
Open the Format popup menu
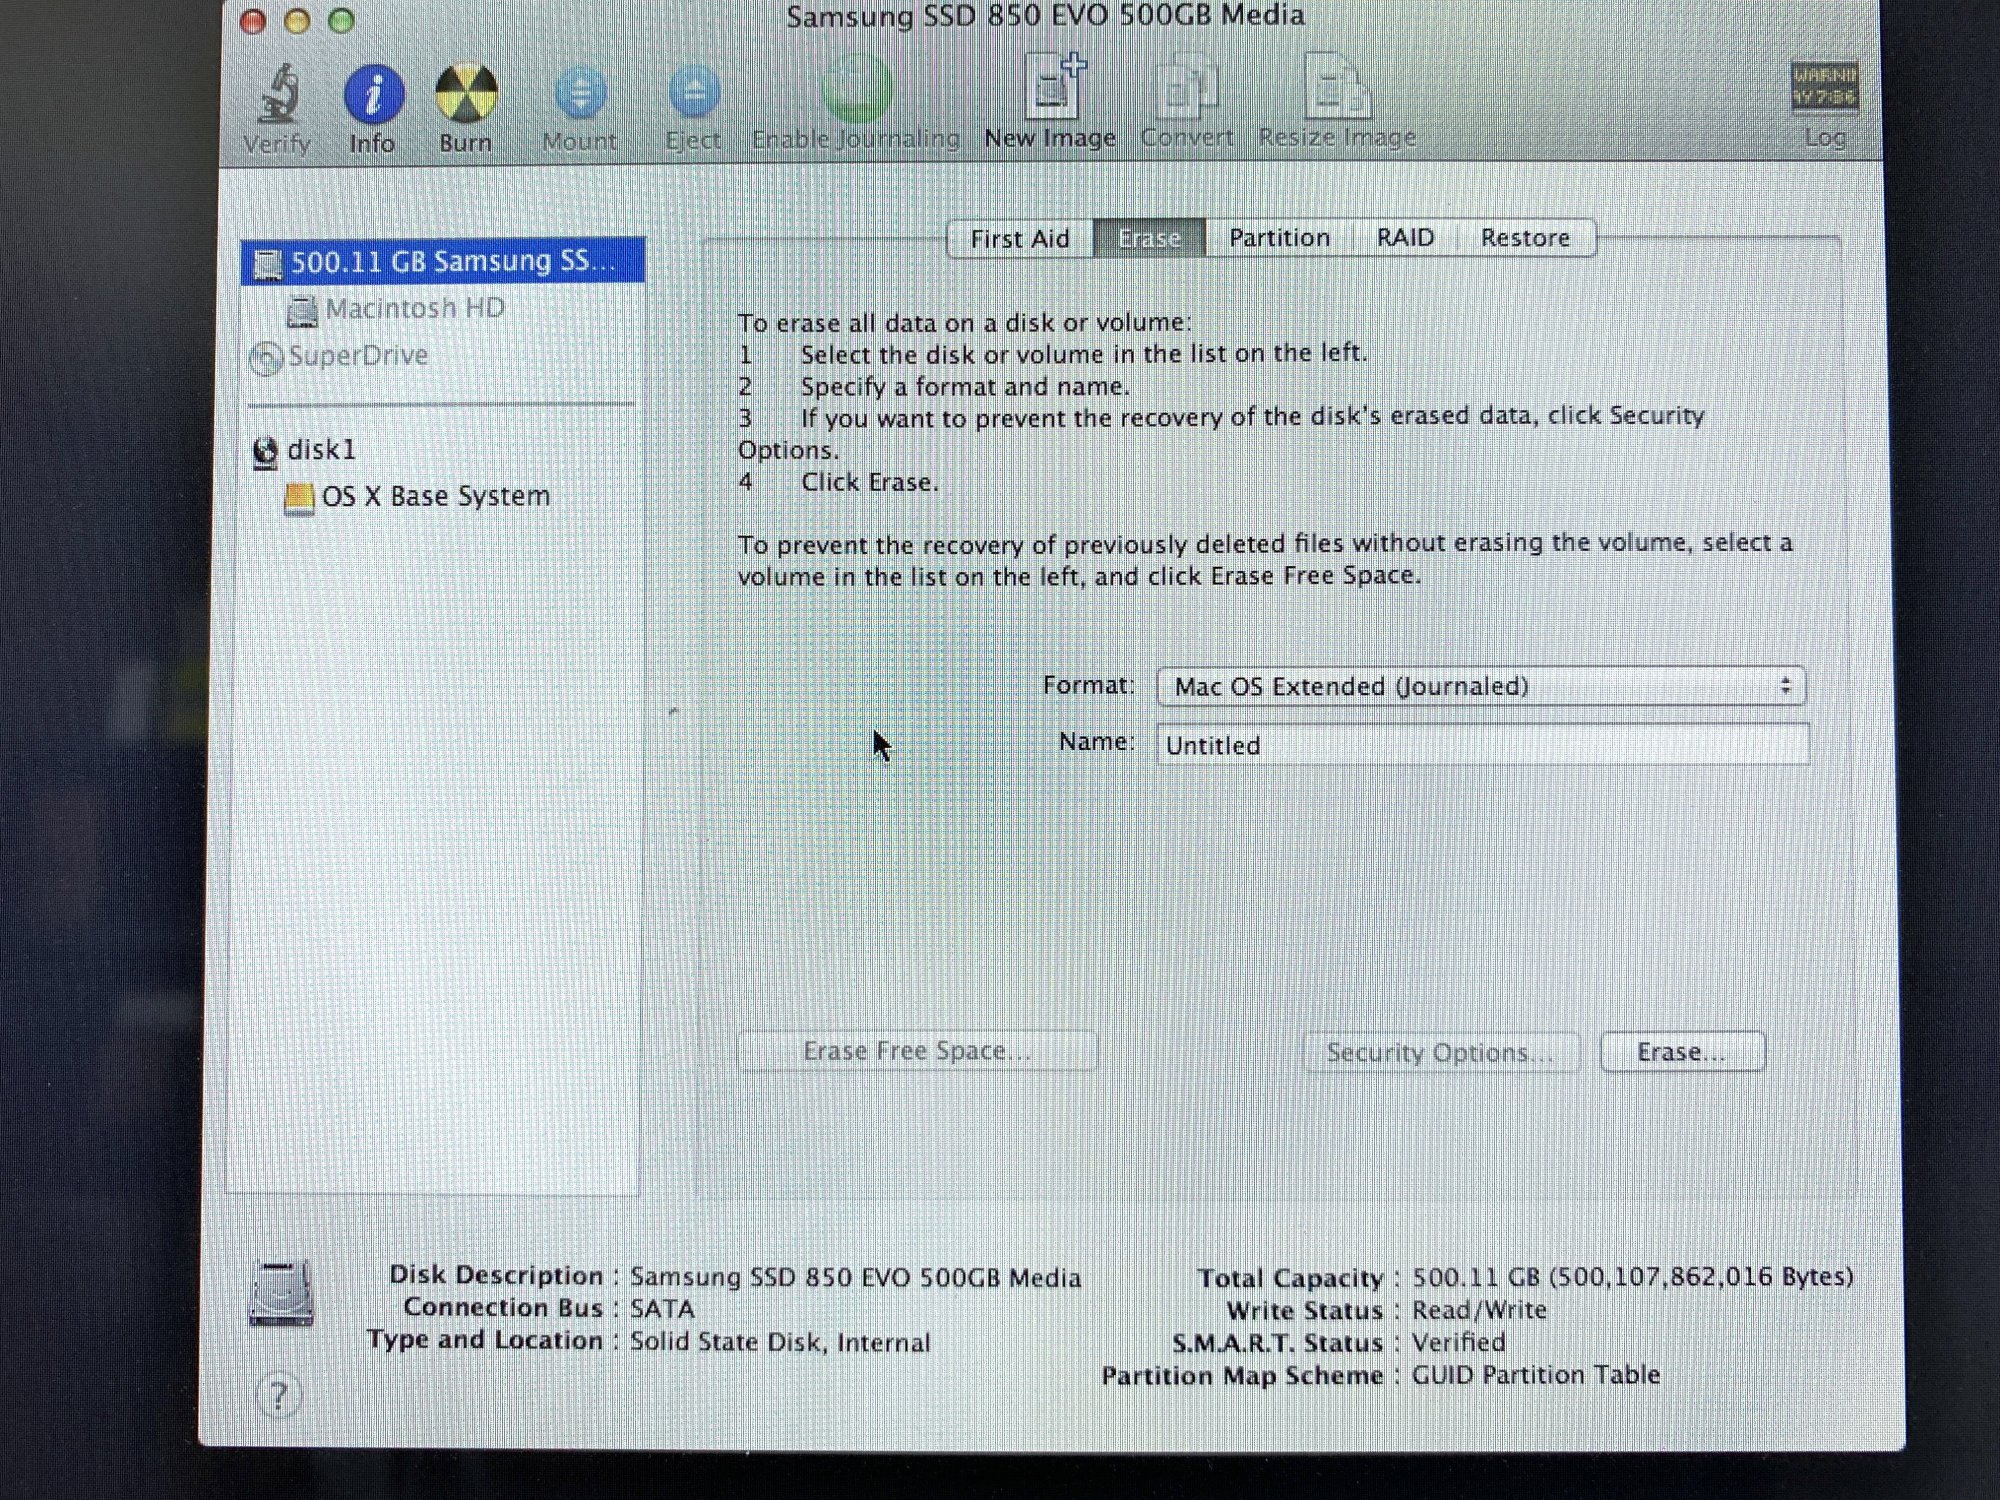point(1481,686)
